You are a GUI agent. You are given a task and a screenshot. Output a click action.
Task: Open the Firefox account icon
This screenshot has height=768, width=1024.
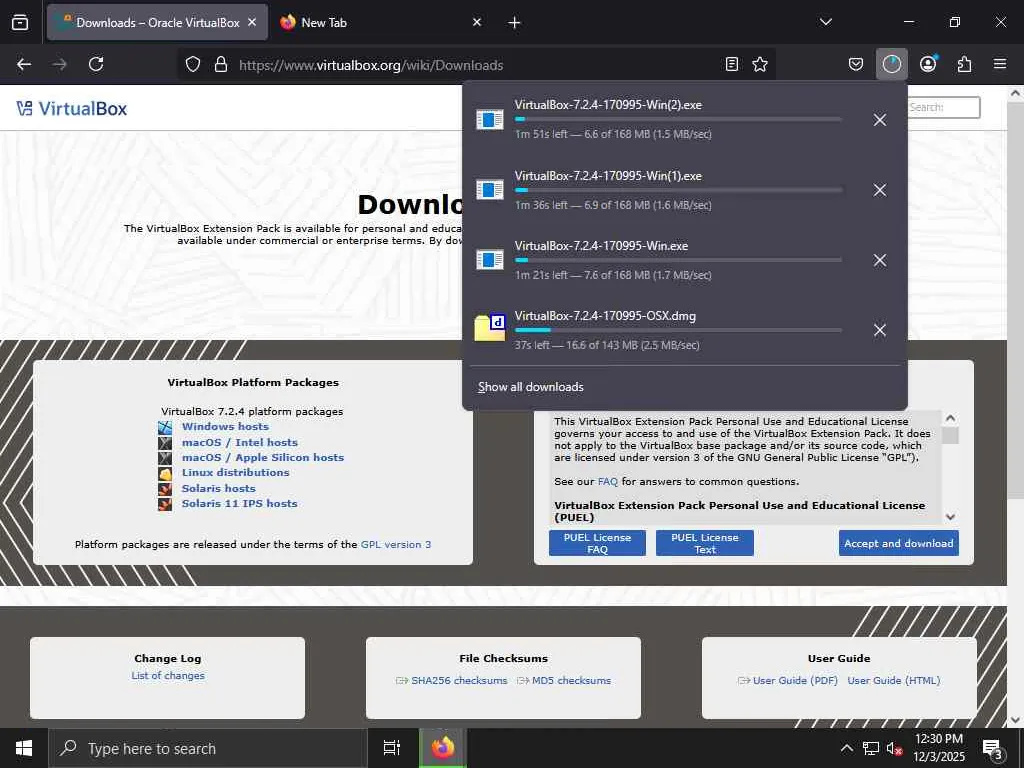coord(928,64)
